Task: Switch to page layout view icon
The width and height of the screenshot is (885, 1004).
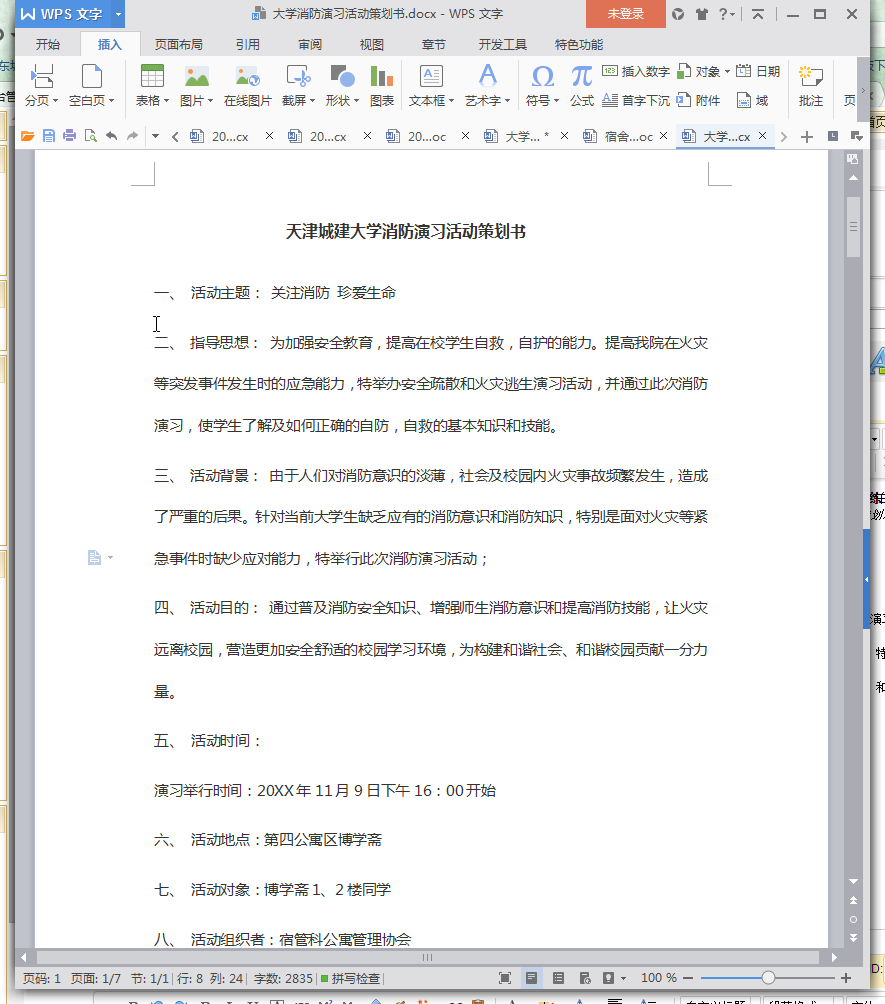Action: point(532,978)
